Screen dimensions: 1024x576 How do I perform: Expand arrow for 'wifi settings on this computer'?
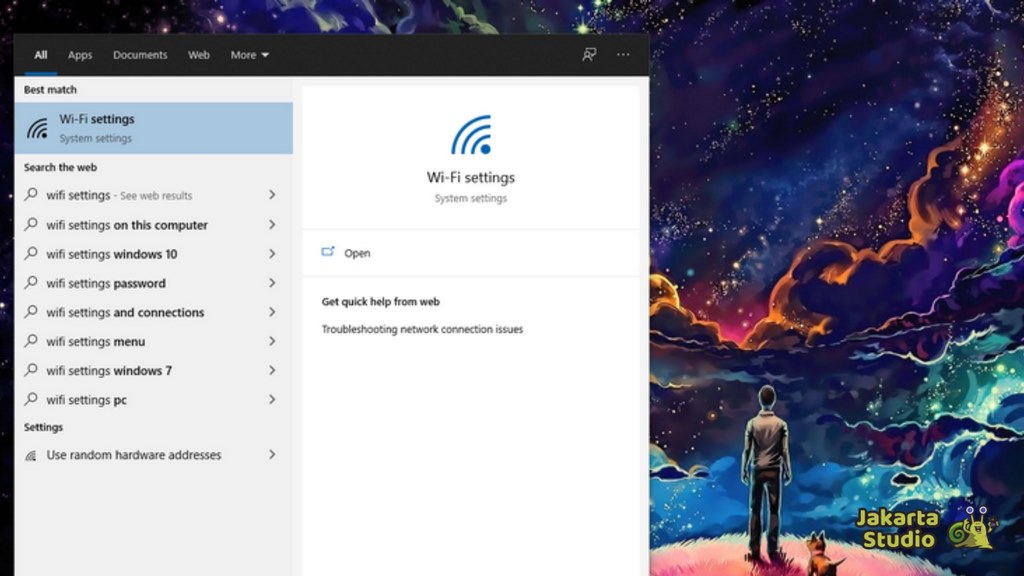pyautogui.click(x=272, y=225)
